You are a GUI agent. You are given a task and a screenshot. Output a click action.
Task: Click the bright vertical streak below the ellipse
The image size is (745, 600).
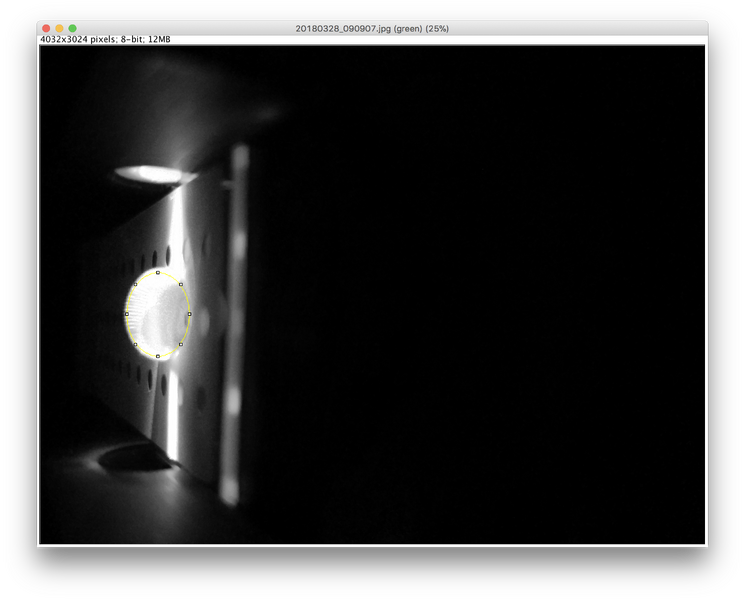(x=173, y=410)
